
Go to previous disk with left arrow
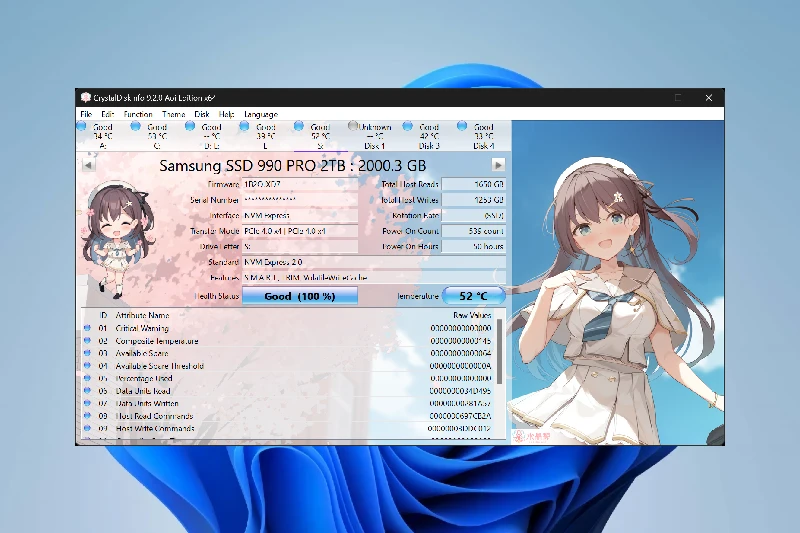[x=88, y=165]
